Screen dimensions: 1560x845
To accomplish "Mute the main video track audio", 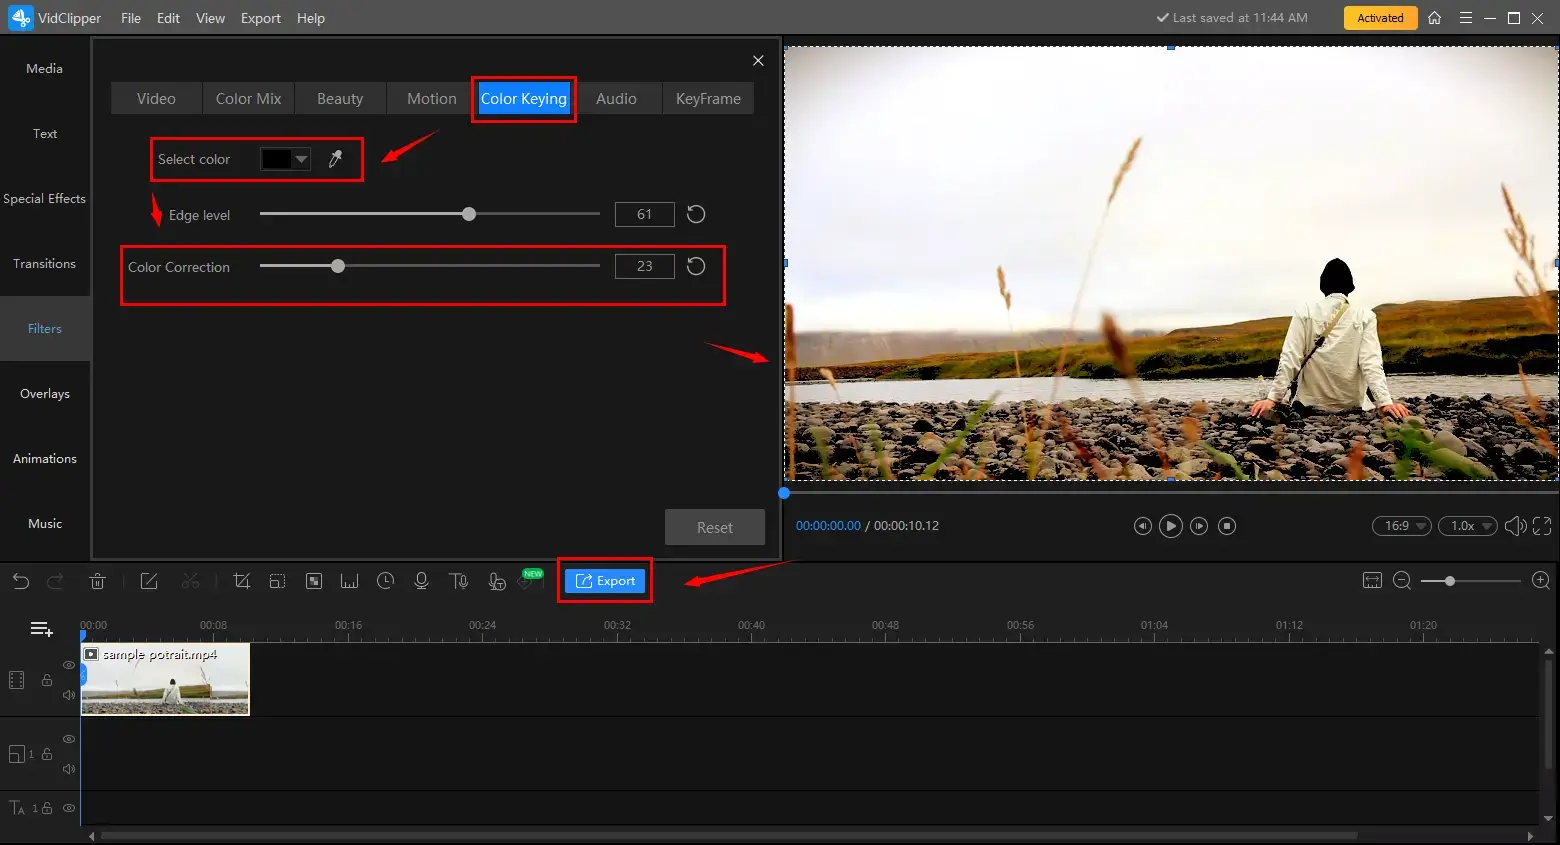I will [69, 695].
